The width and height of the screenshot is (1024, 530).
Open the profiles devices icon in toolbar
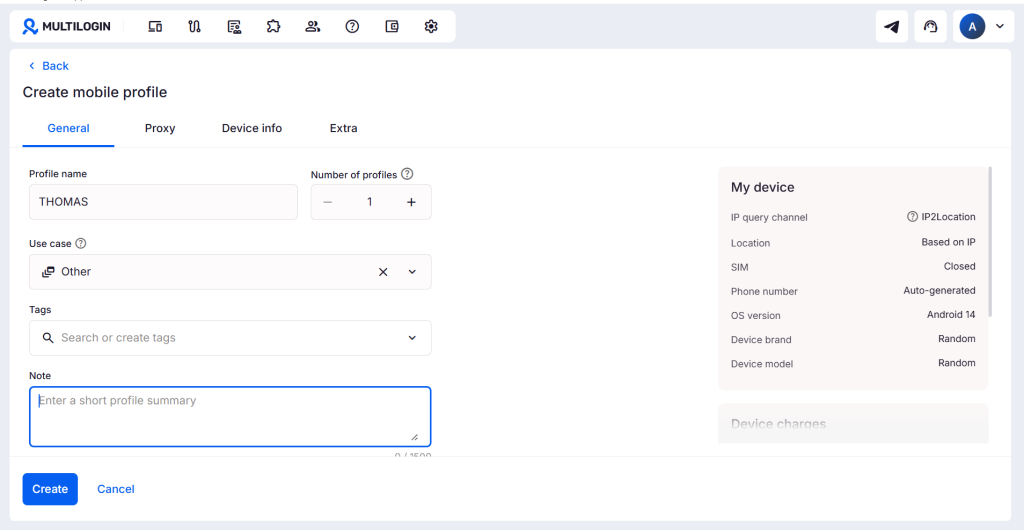[x=155, y=26]
